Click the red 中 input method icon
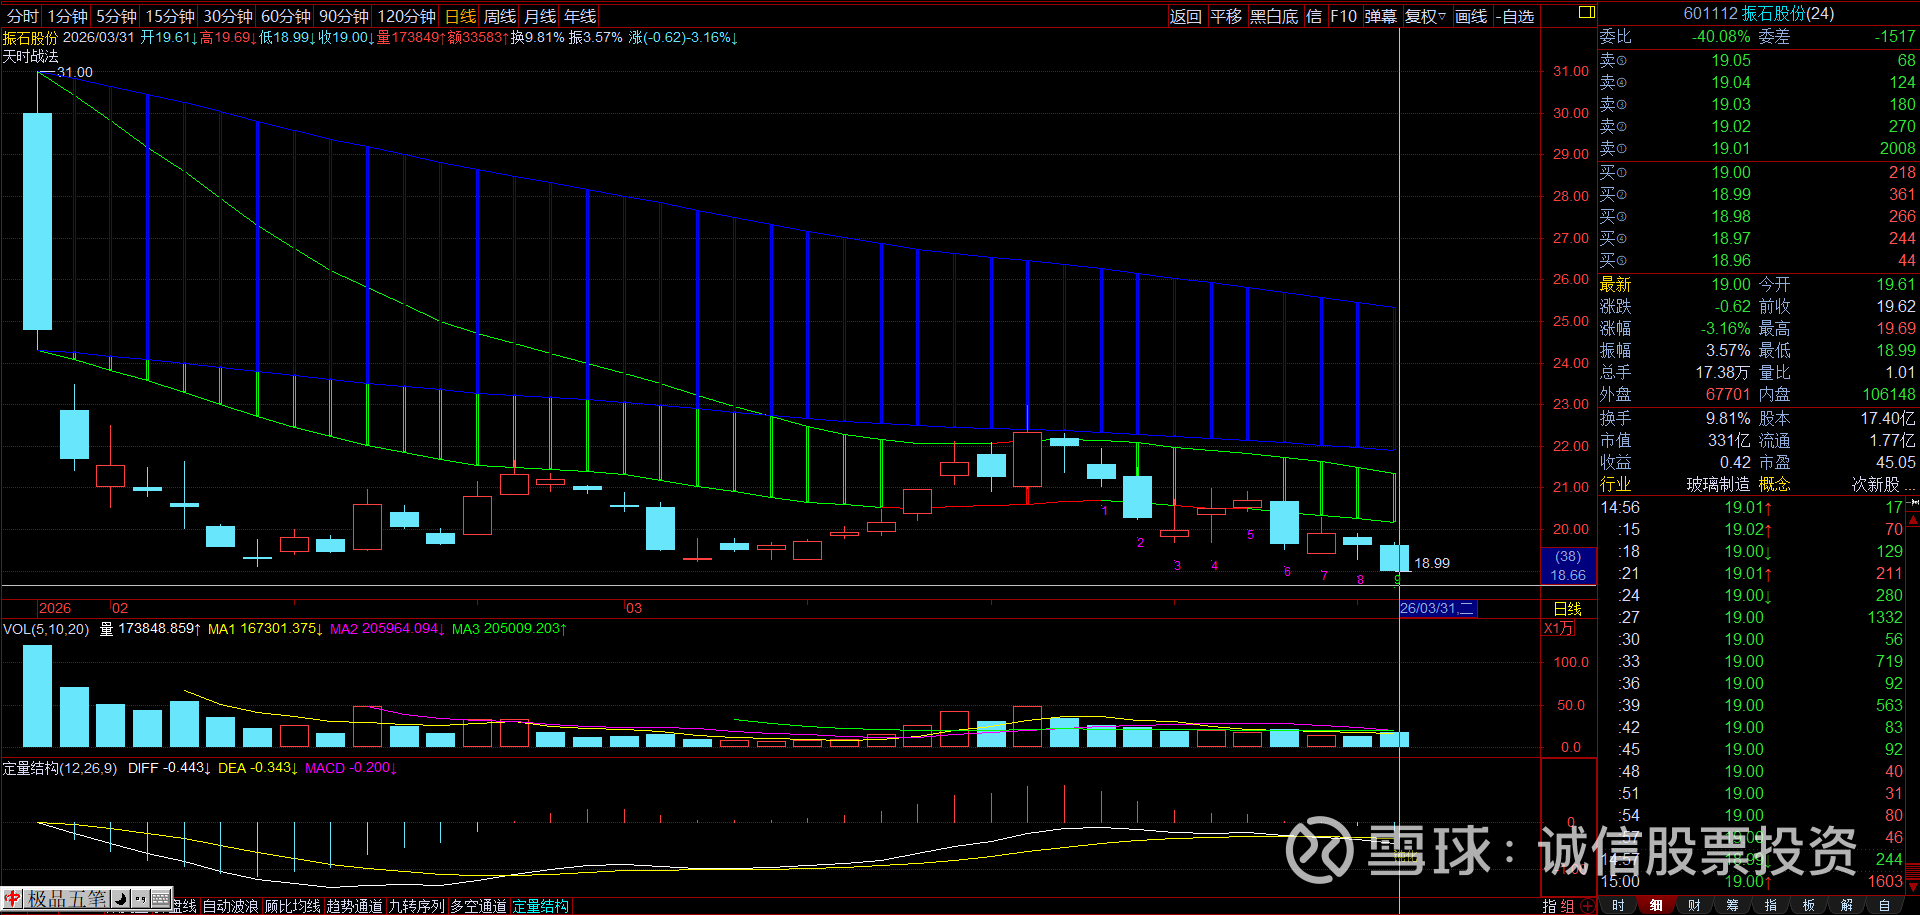This screenshot has height=915, width=1920. [13, 899]
